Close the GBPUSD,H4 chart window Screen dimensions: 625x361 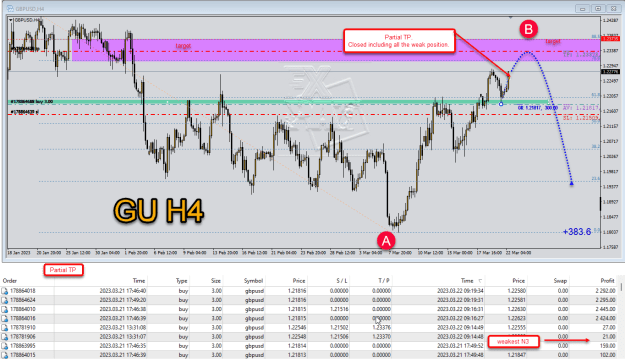click(x=613, y=8)
